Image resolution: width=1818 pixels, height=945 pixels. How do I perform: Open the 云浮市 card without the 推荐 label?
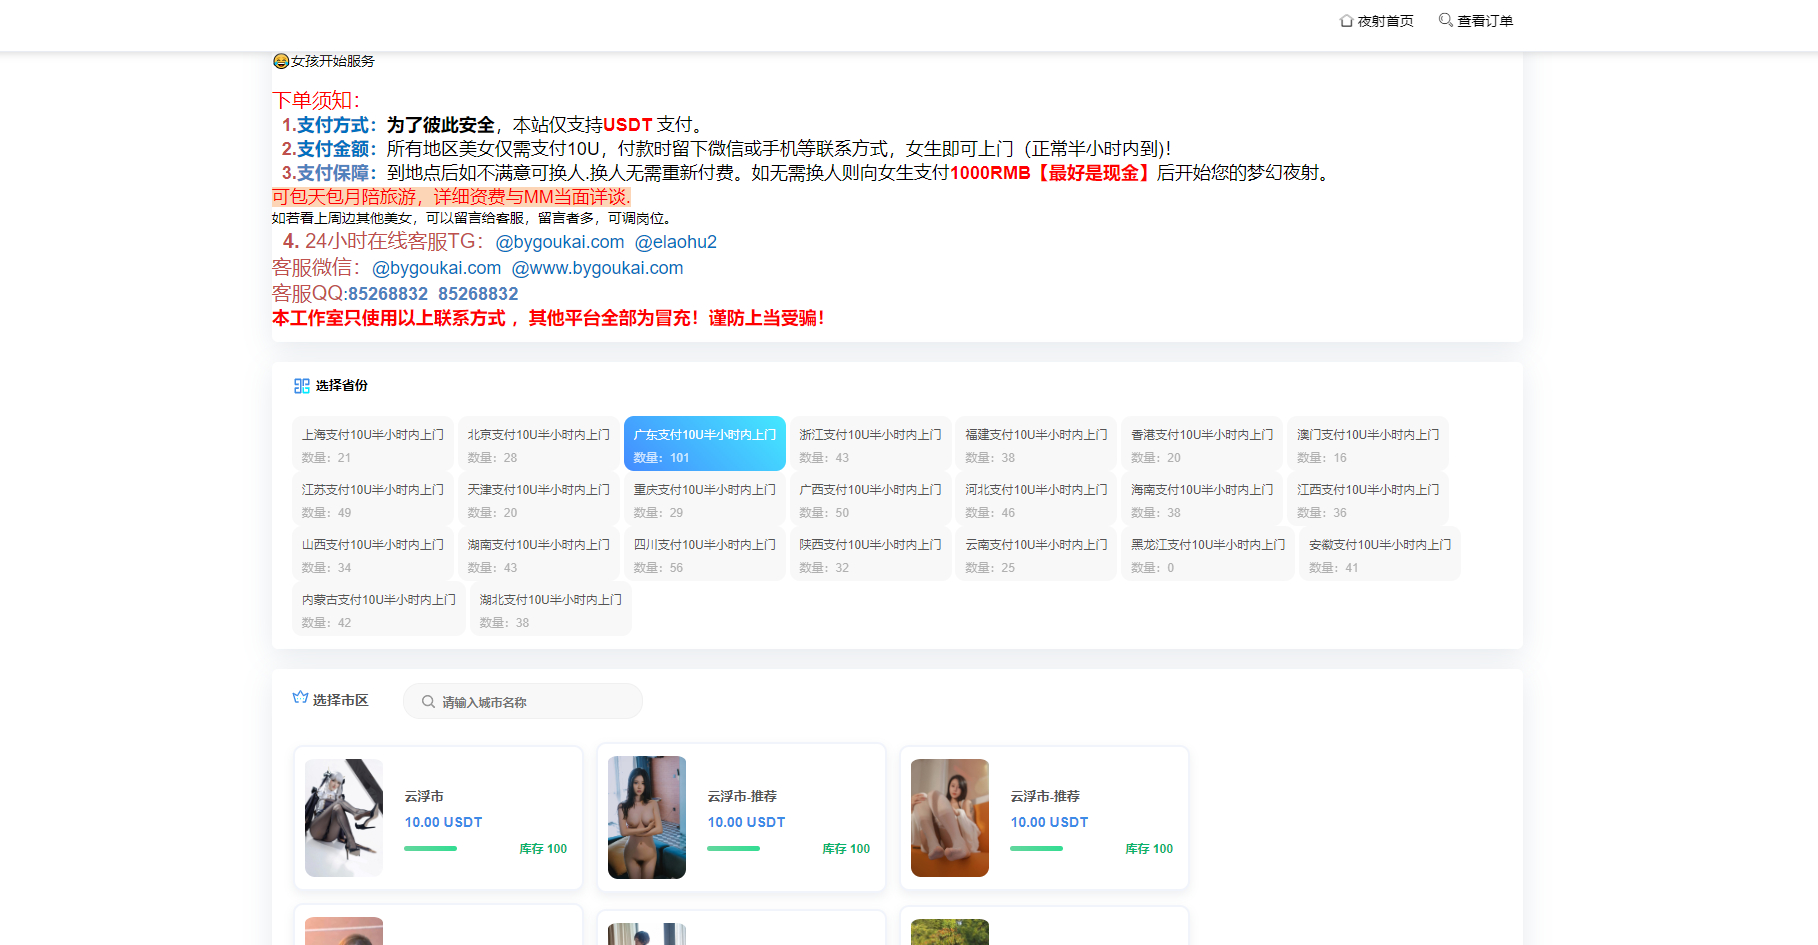438,818
